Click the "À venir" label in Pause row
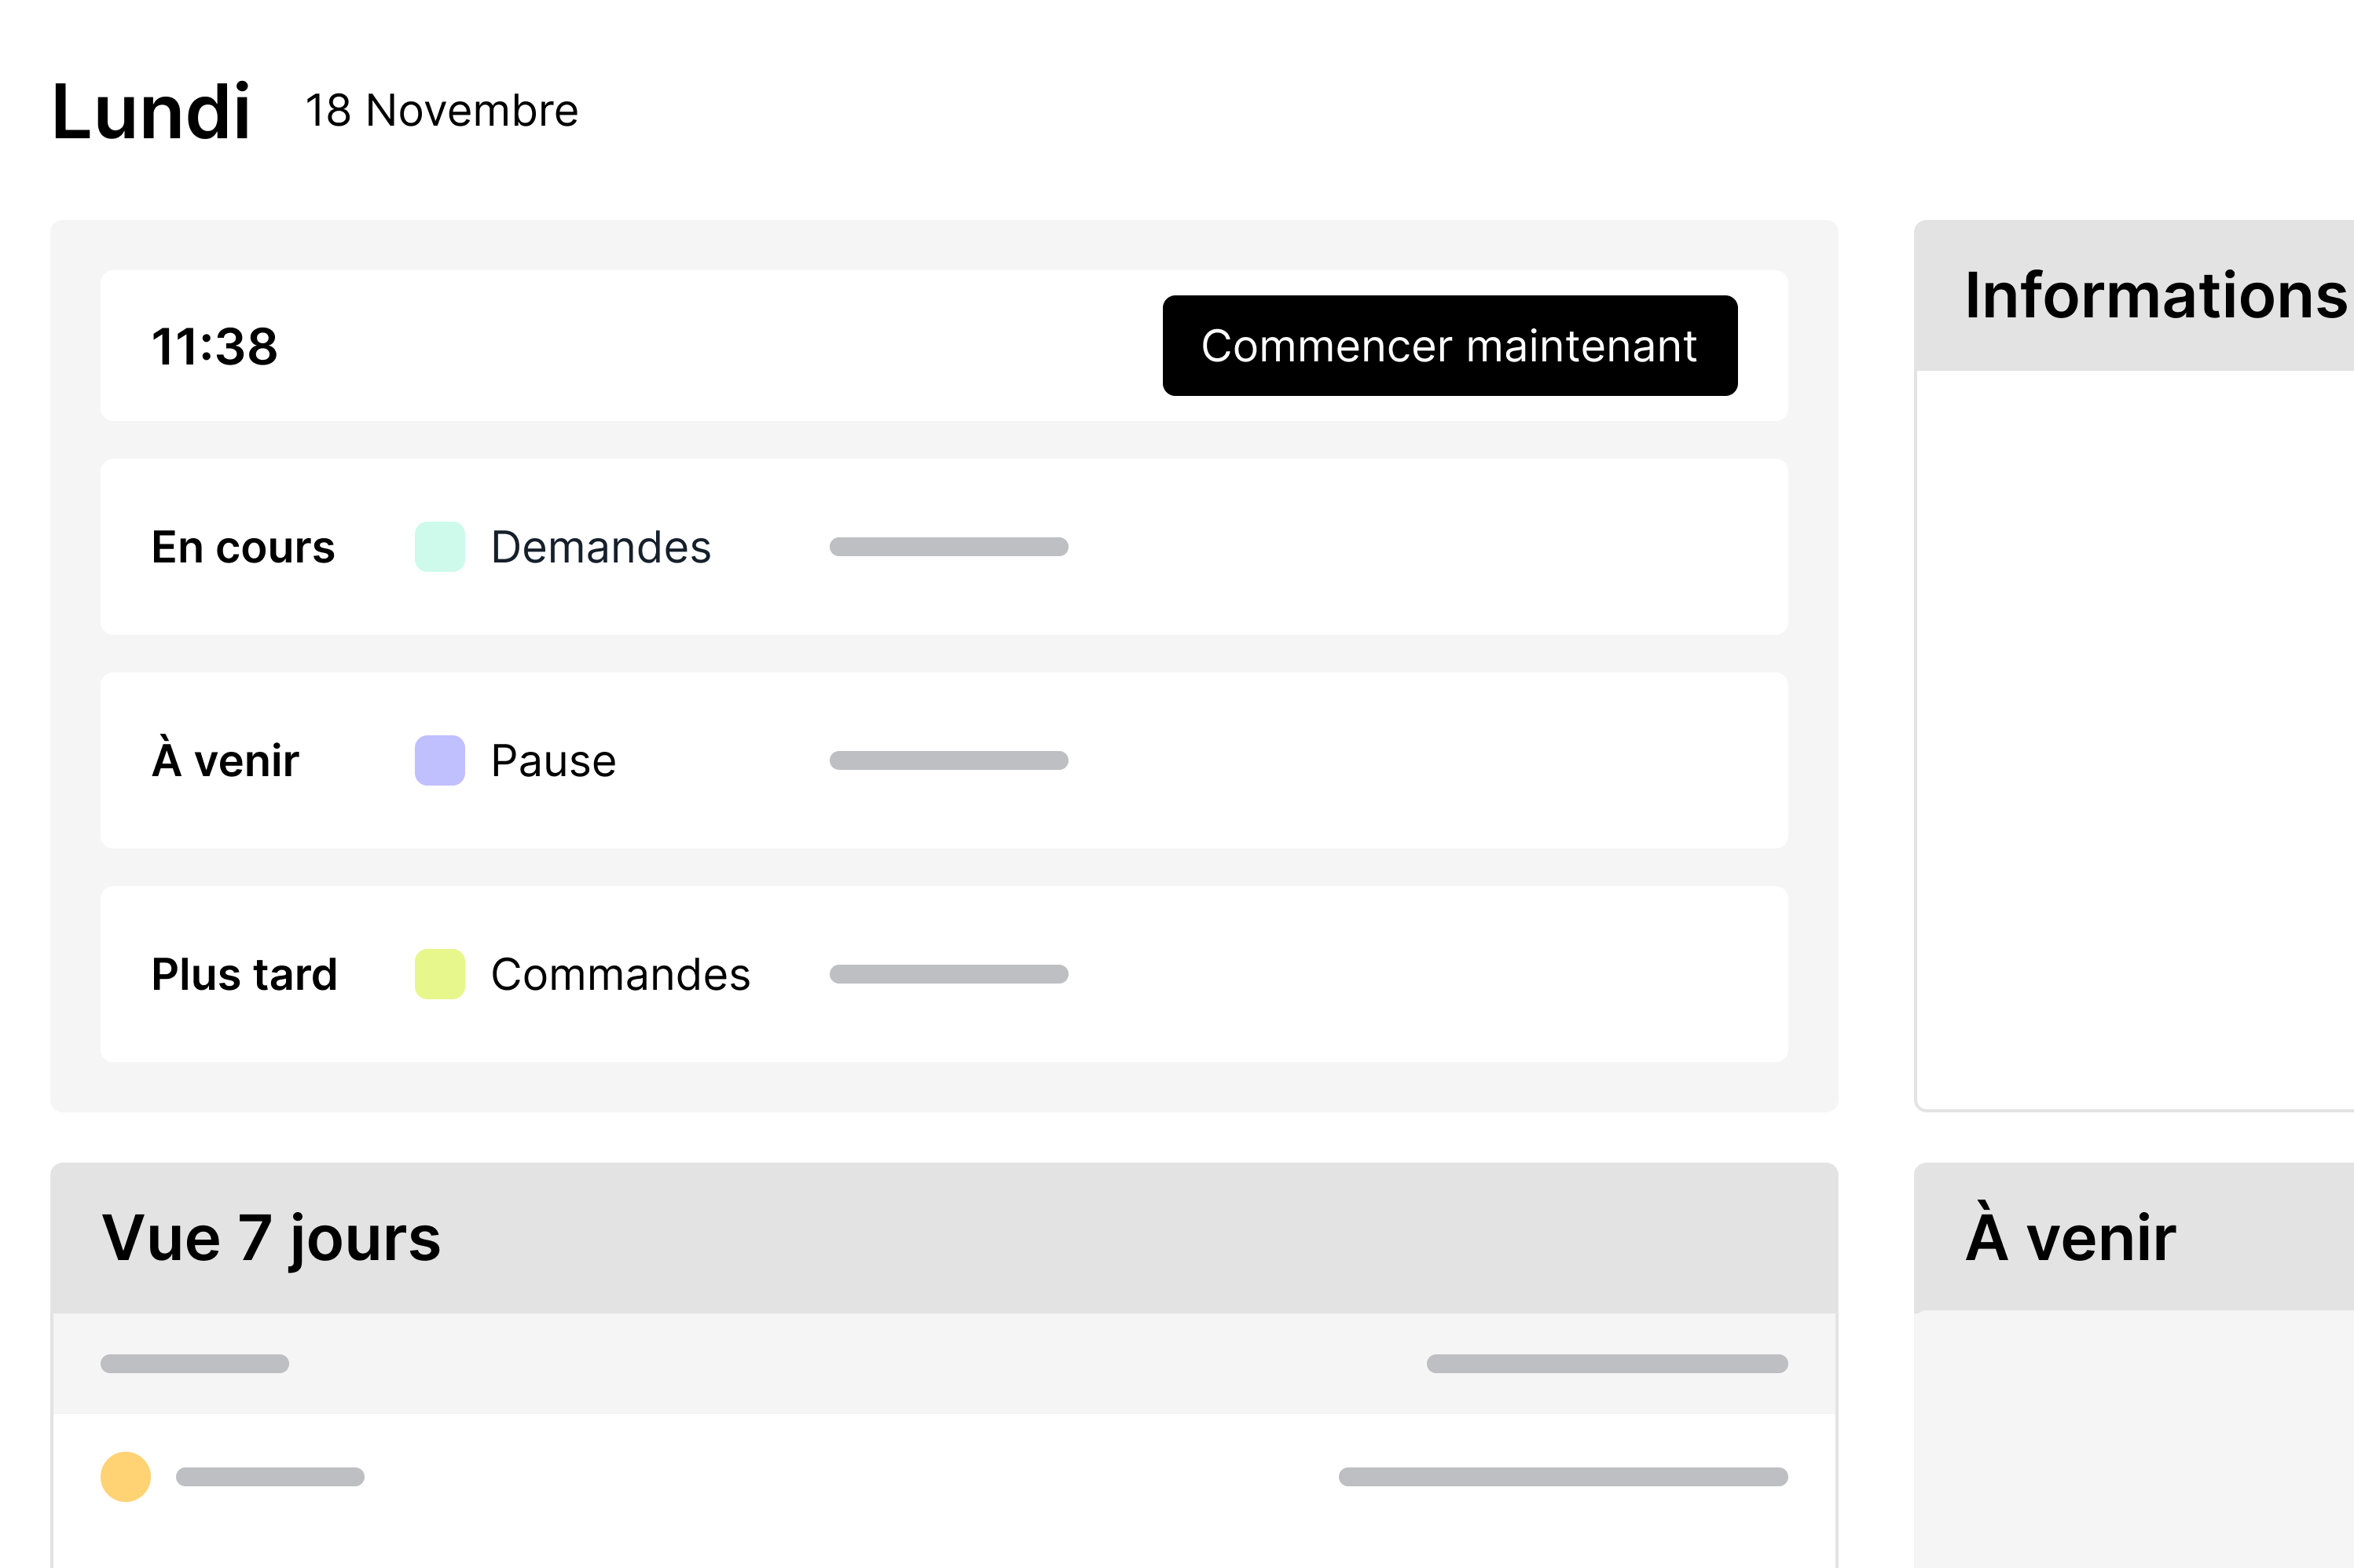The height and width of the screenshot is (1568, 2354). 225,761
